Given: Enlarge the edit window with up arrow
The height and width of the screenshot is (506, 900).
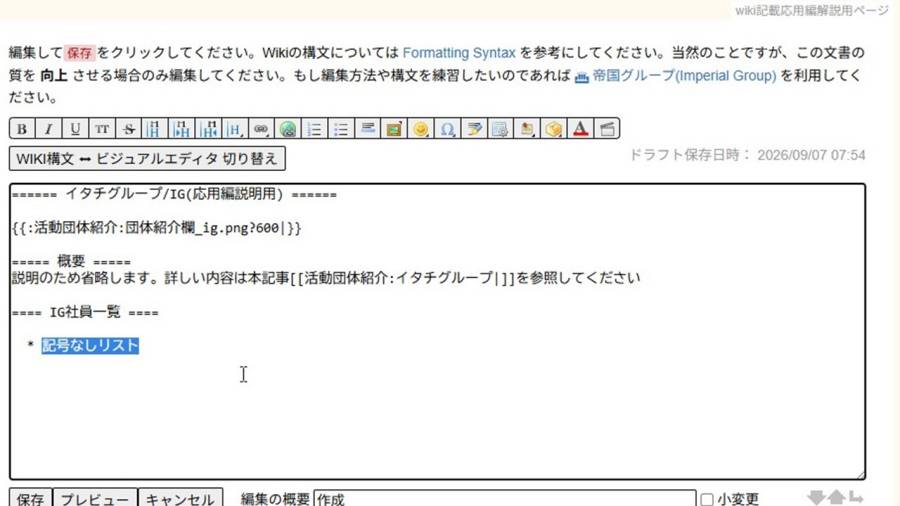Looking at the screenshot, I should coord(836,497).
